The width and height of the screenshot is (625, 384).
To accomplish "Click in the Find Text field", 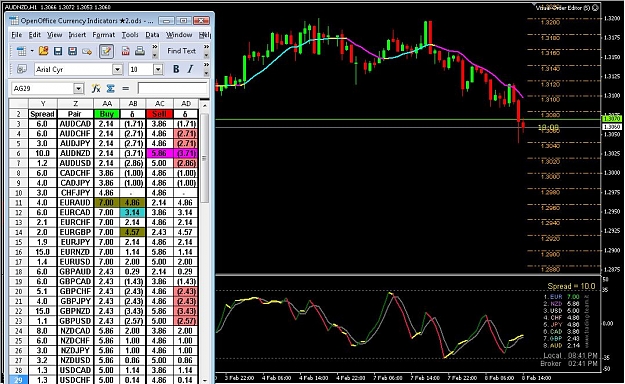I will click(181, 51).
